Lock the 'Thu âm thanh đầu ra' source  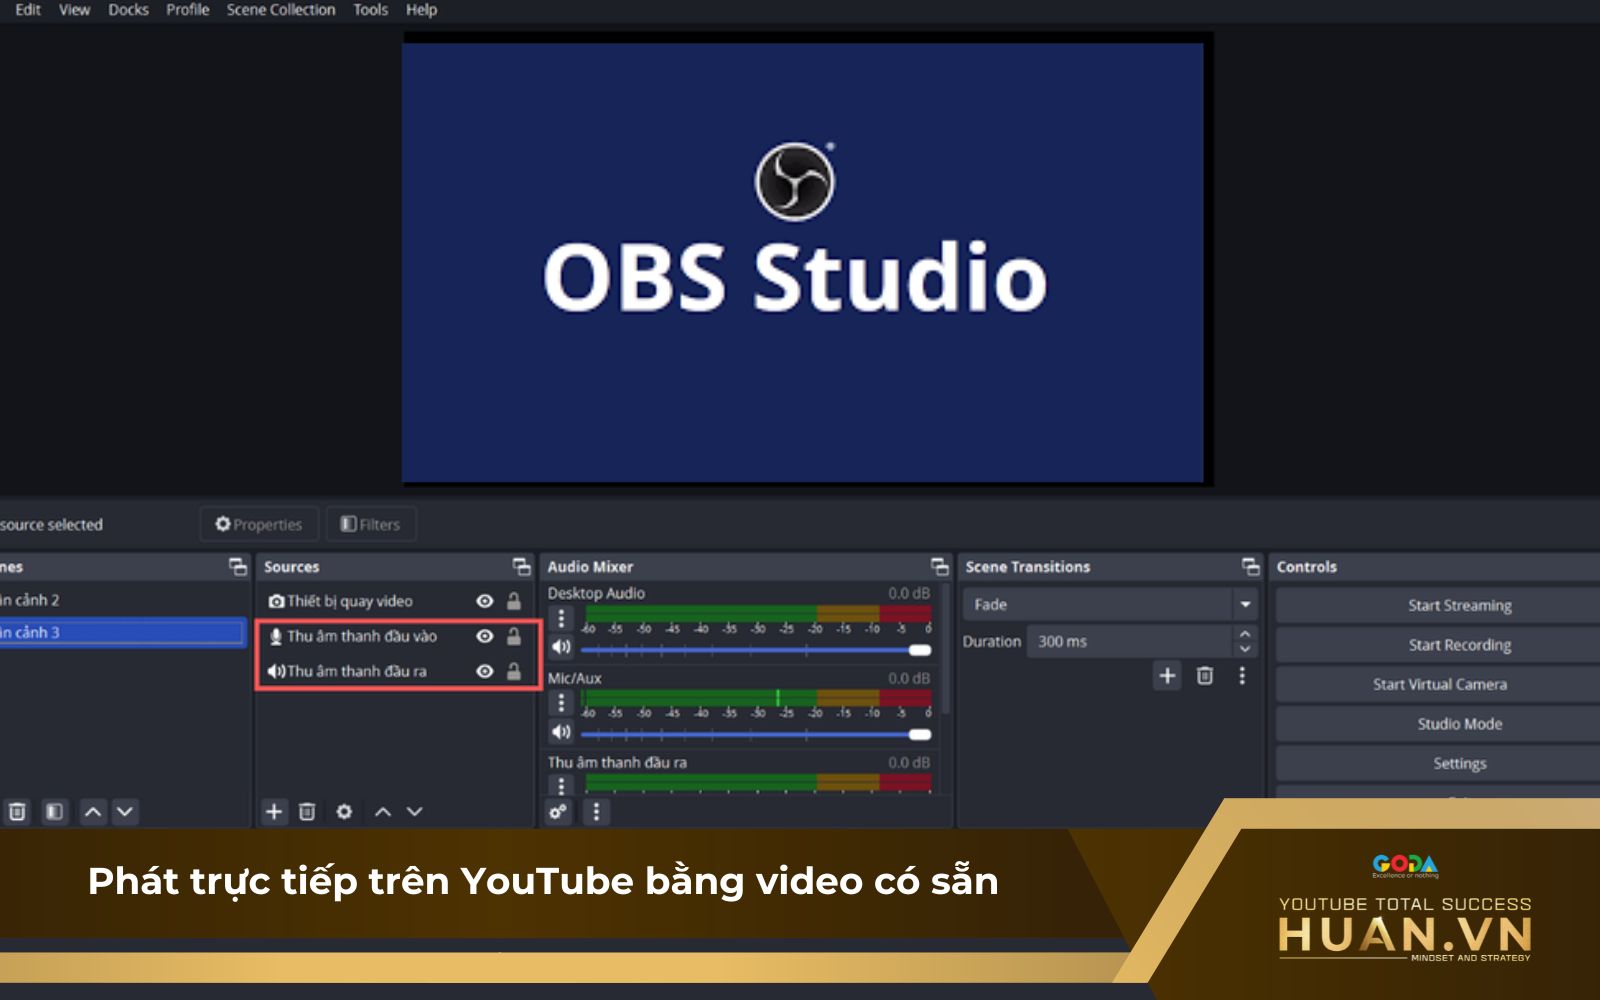coord(514,671)
